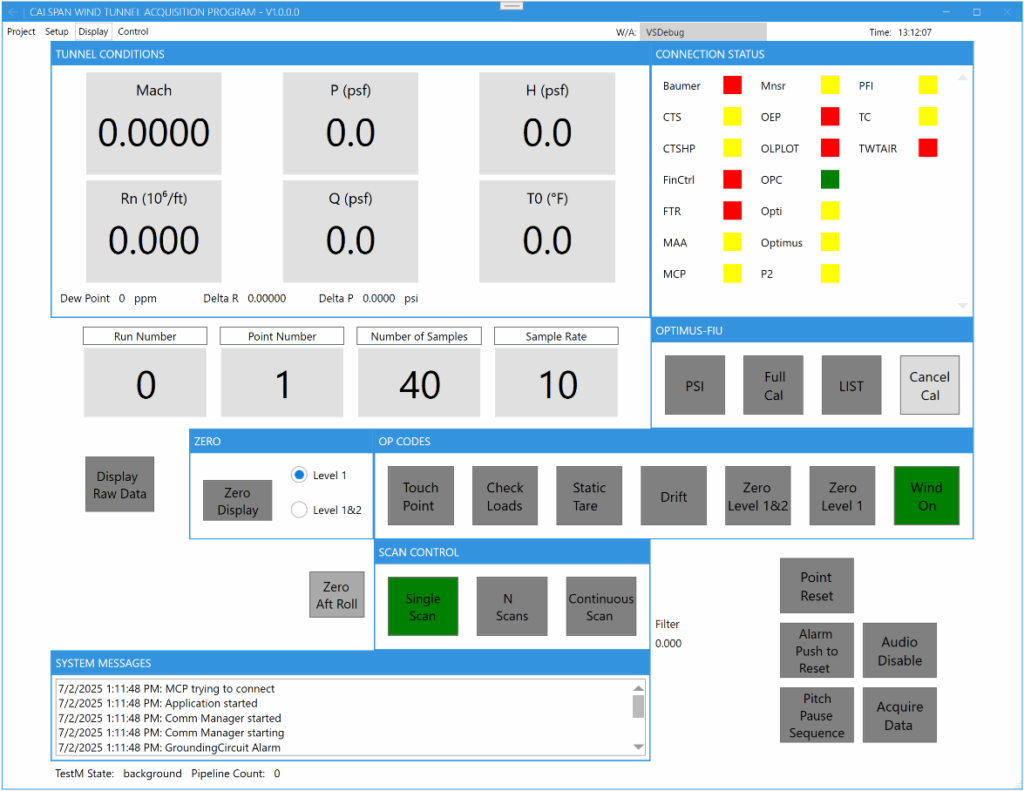1024x791 pixels.
Task: Open the Setup menu
Action: coord(57,32)
